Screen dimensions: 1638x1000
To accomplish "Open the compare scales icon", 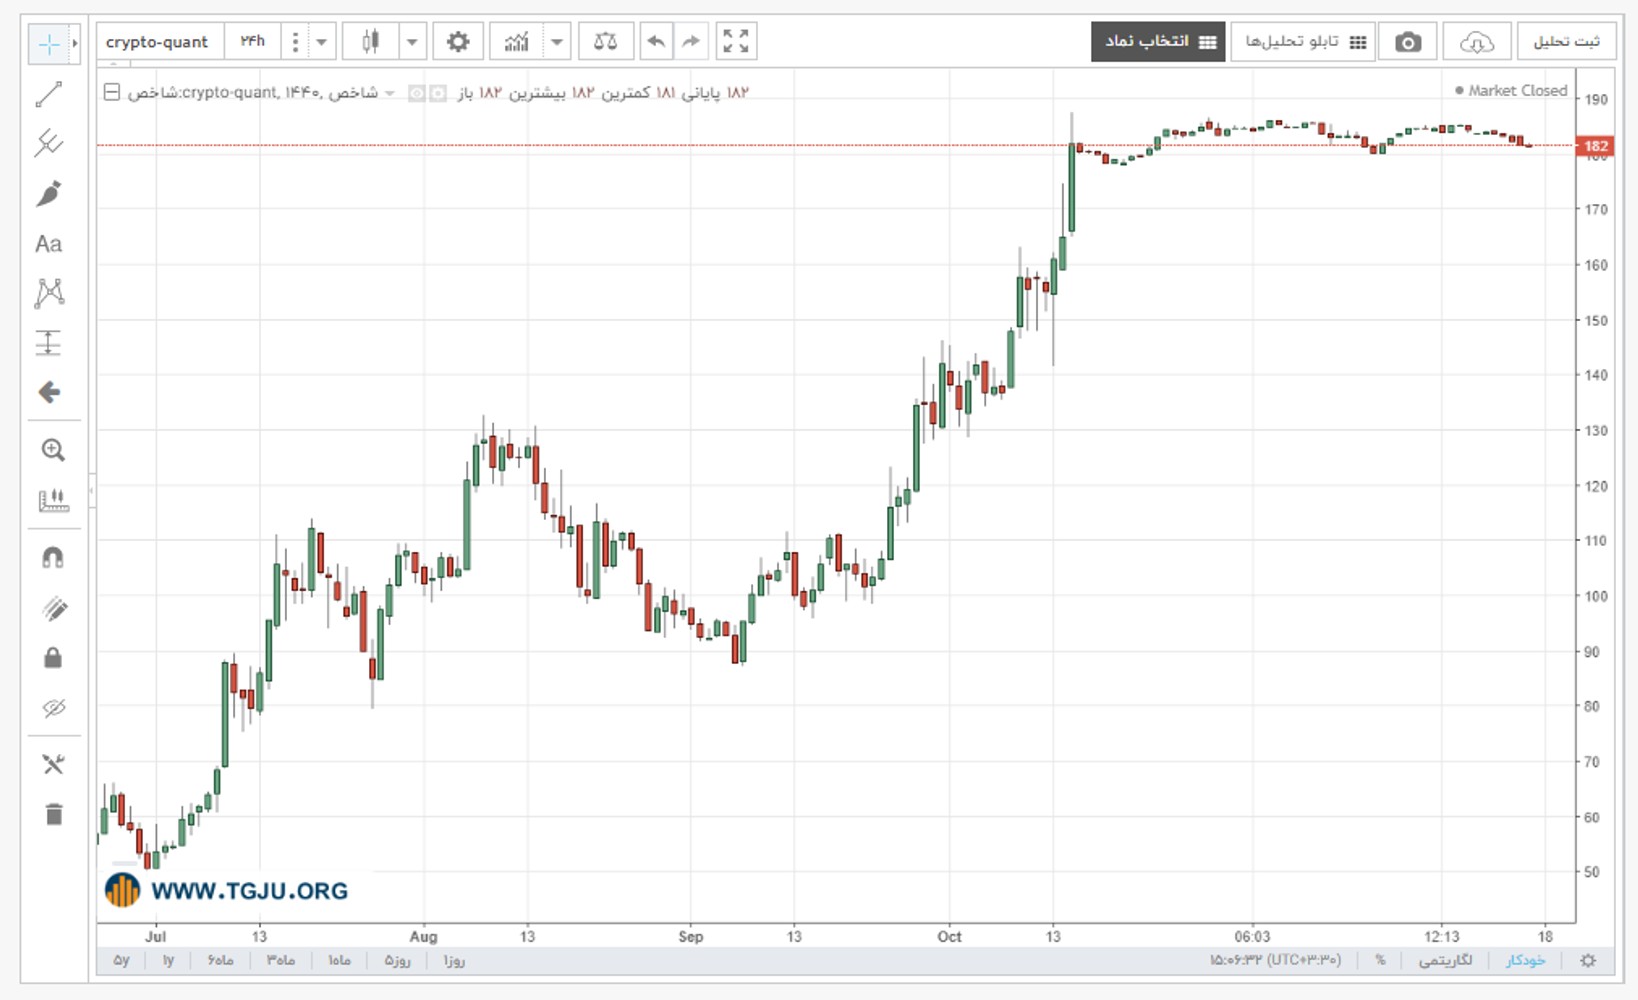I will tap(605, 42).
